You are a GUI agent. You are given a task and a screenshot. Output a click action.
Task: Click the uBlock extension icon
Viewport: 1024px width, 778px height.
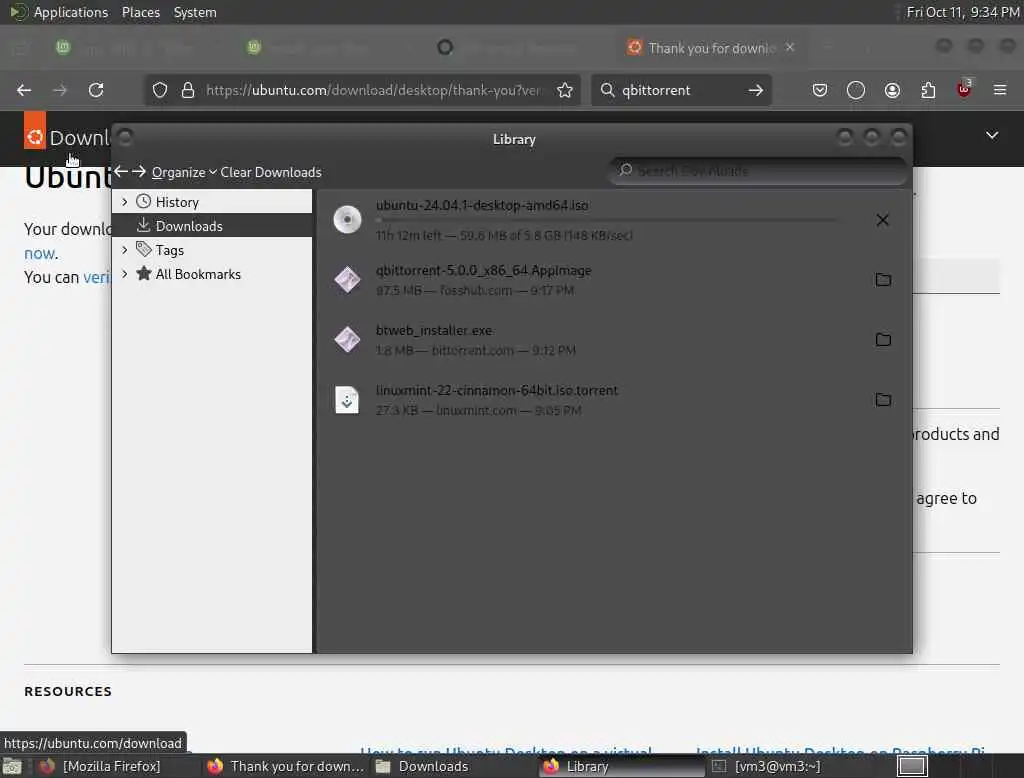click(964, 89)
